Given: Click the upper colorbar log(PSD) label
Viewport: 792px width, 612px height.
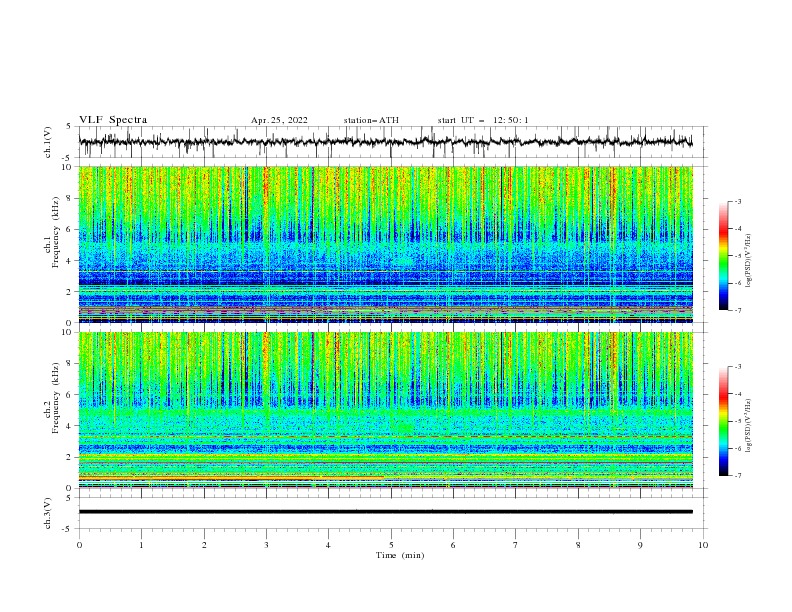Looking at the screenshot, I should coord(749,261).
